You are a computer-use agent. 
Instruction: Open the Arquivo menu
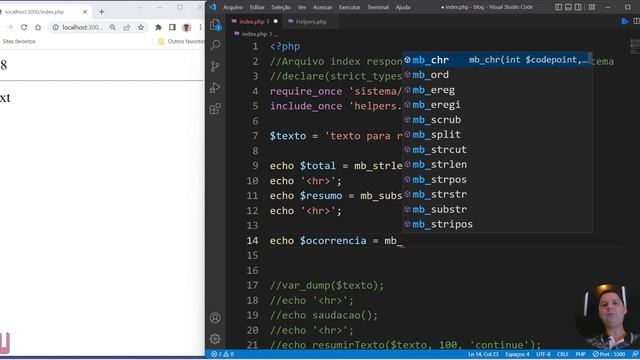click(233, 7)
